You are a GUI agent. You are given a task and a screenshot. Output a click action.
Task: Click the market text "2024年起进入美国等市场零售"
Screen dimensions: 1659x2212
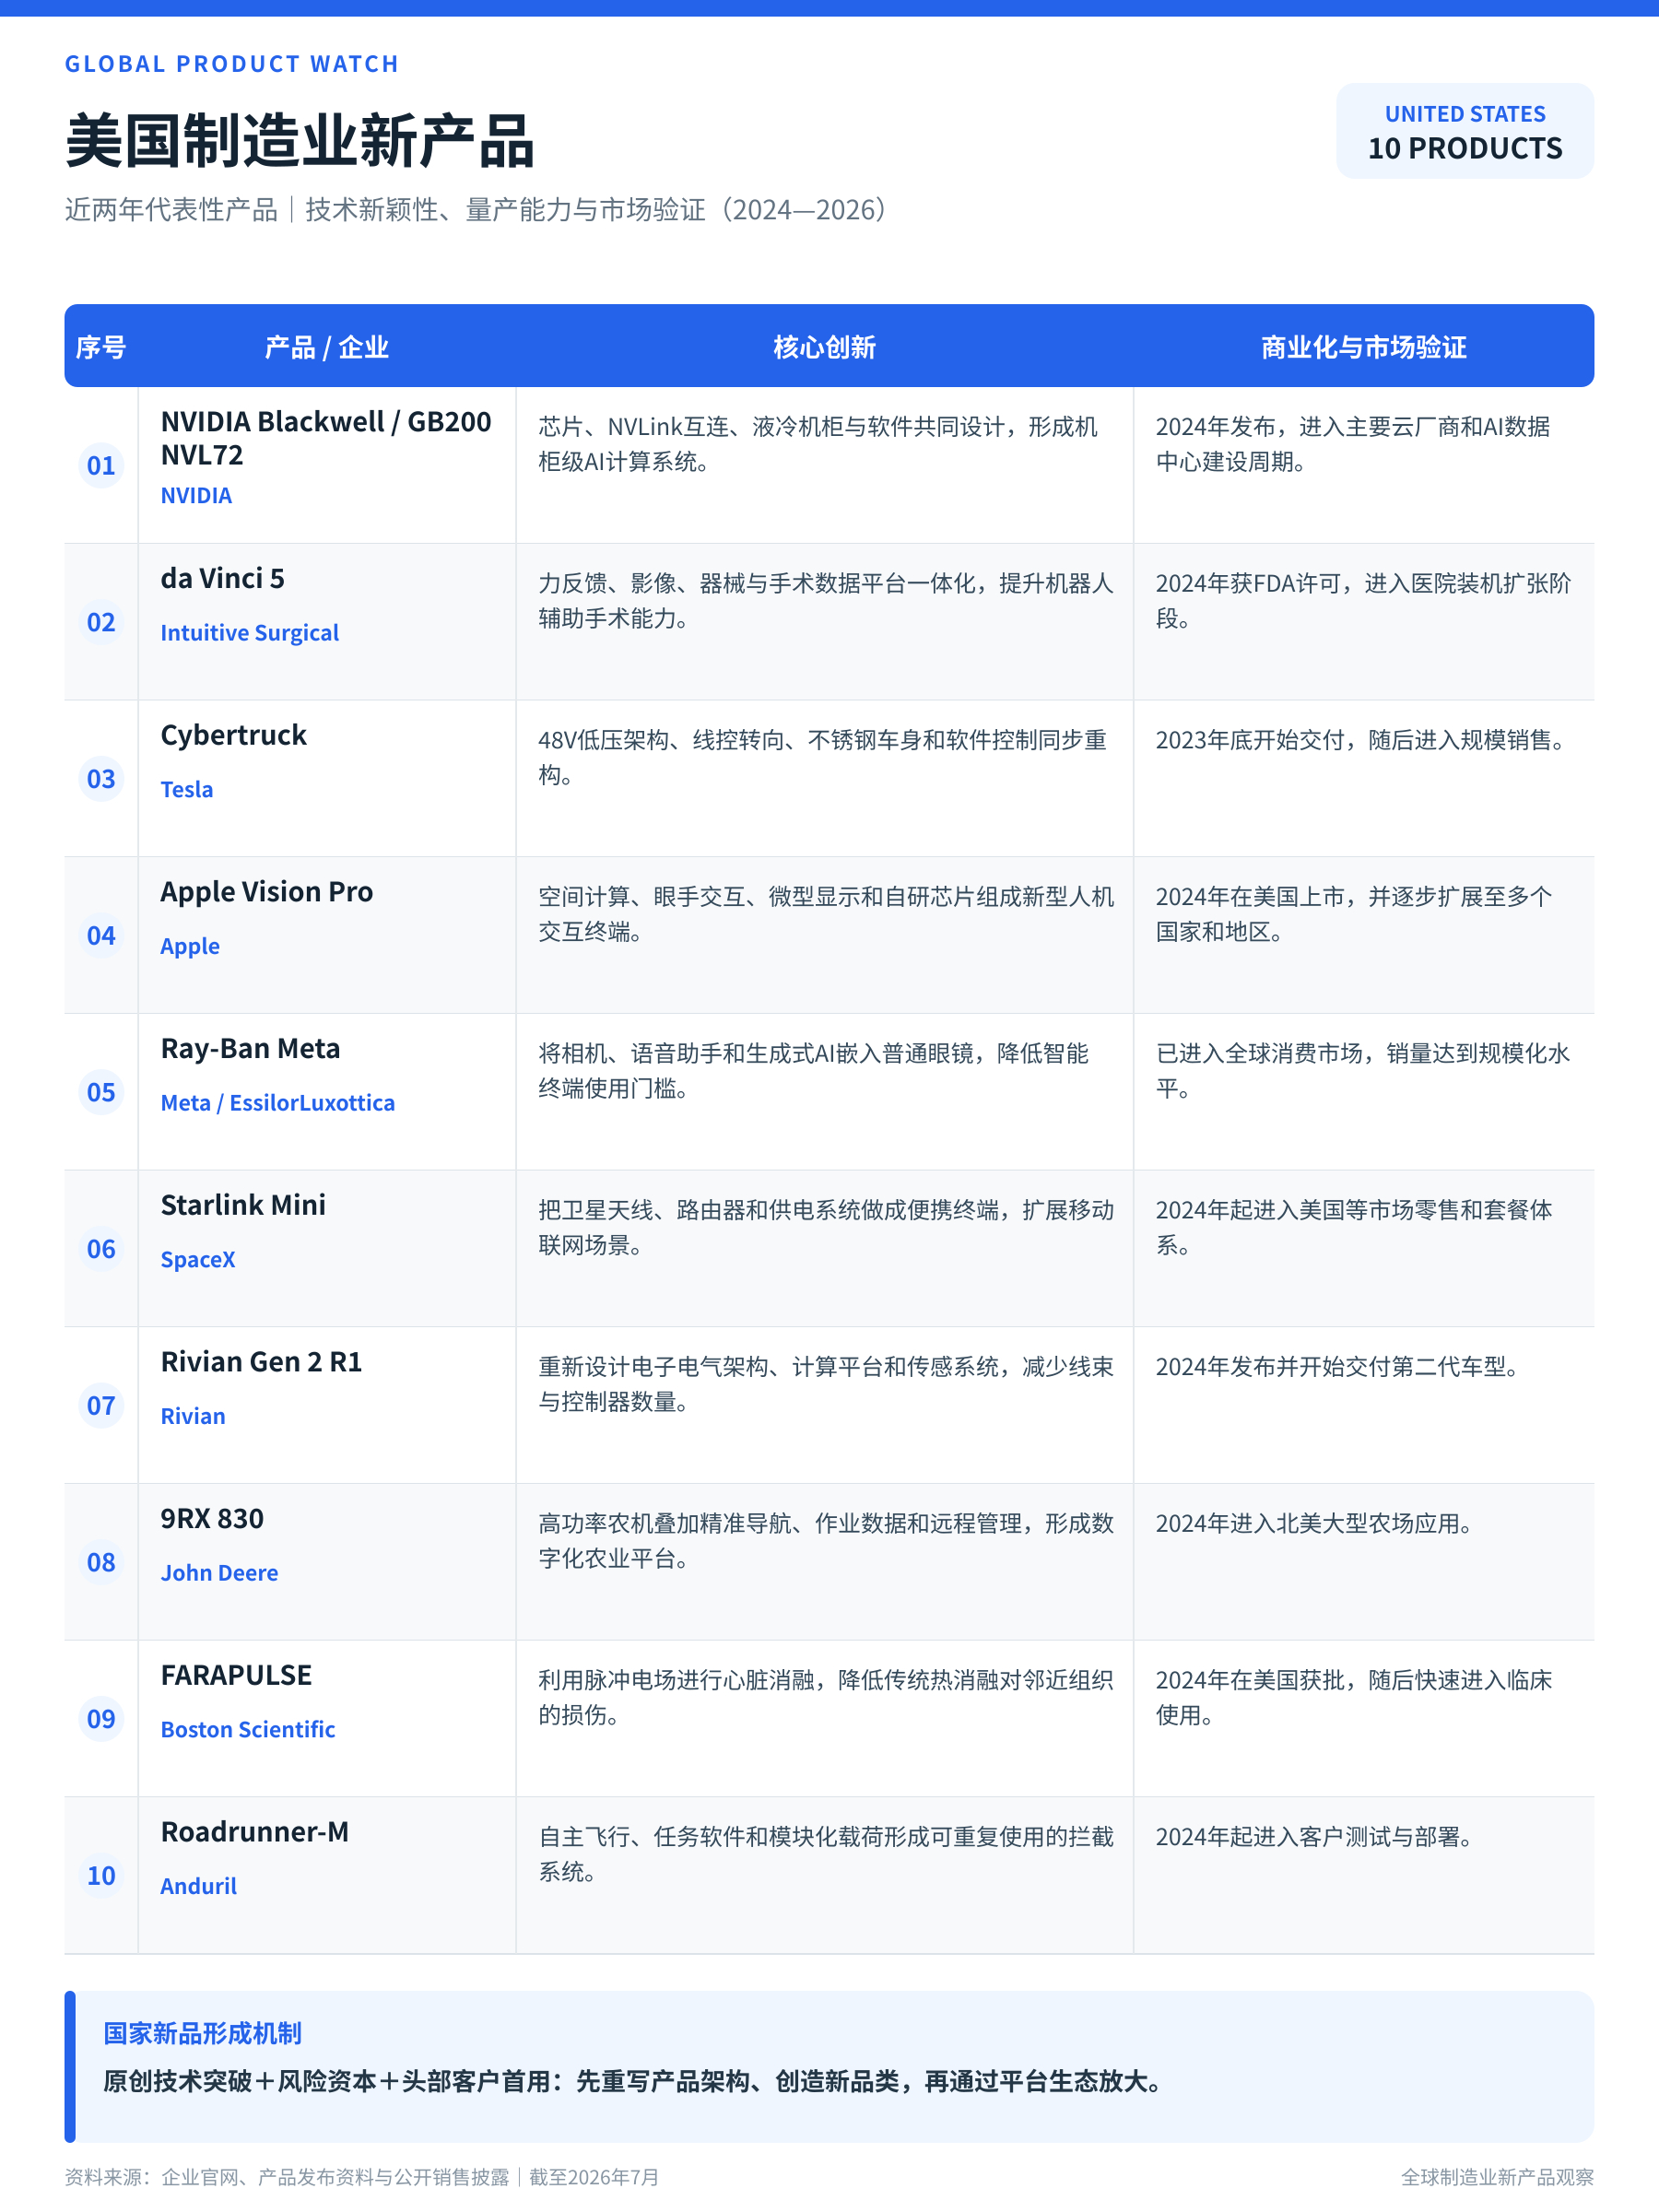coord(1354,1227)
